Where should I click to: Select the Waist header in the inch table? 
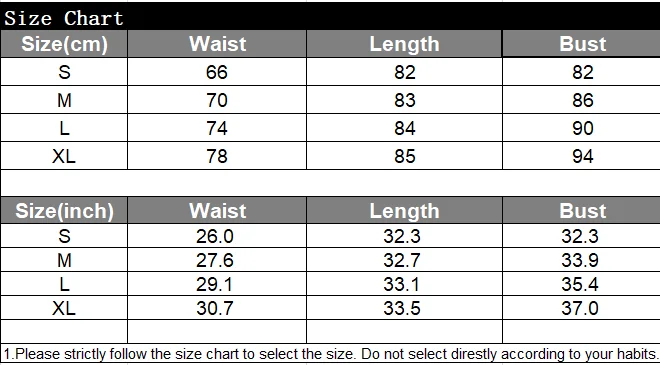pyautogui.click(x=217, y=210)
